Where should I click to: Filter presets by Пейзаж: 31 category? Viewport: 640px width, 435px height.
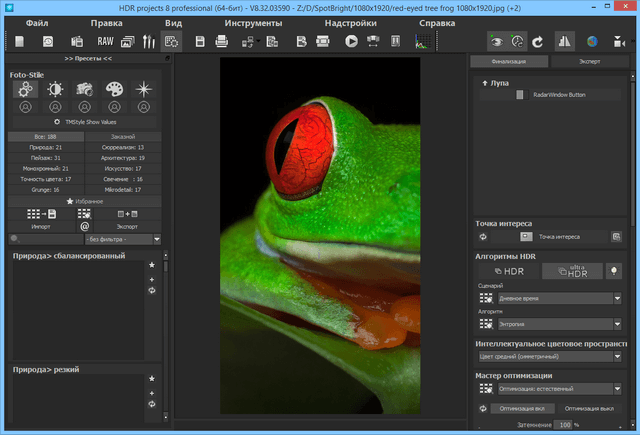pyautogui.click(x=43, y=157)
